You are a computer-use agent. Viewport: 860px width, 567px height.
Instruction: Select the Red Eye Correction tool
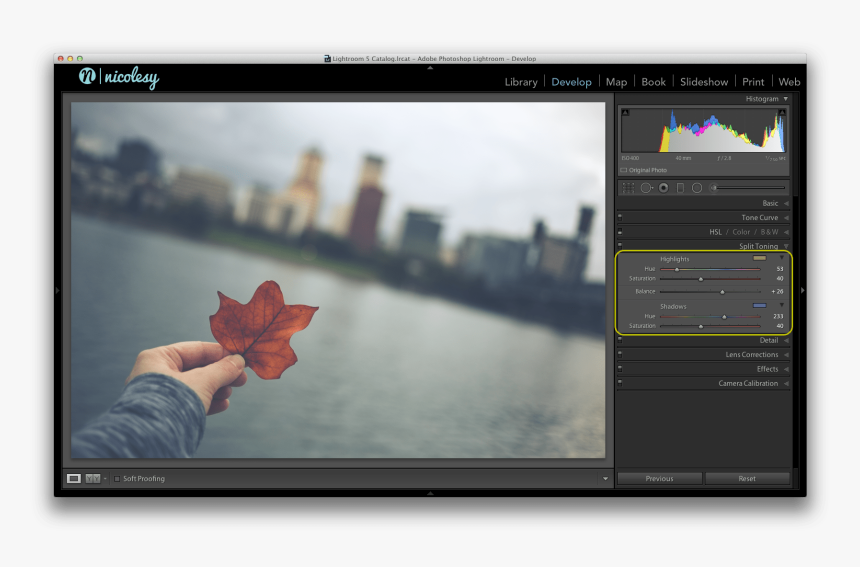coord(664,188)
